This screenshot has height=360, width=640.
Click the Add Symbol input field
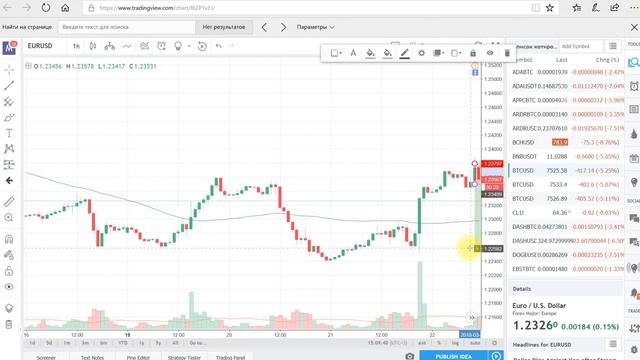580,46
